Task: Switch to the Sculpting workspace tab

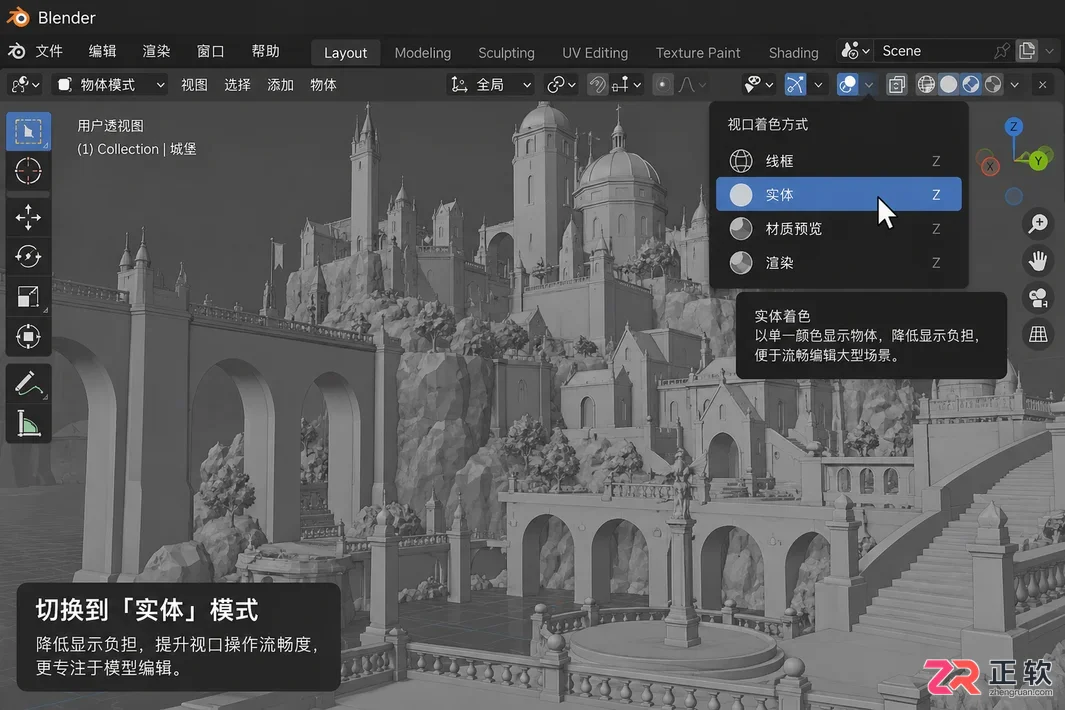Action: click(506, 52)
